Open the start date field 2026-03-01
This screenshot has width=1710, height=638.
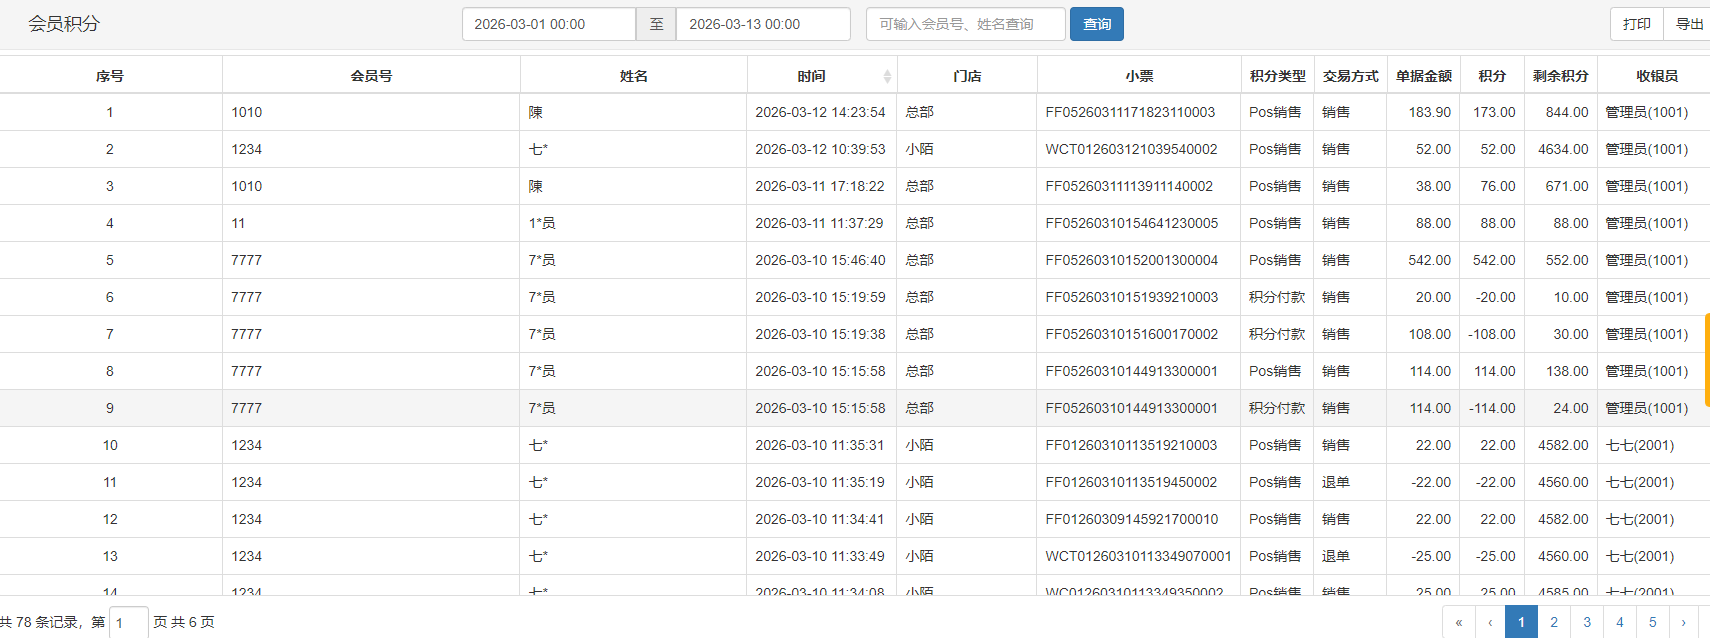pos(548,24)
